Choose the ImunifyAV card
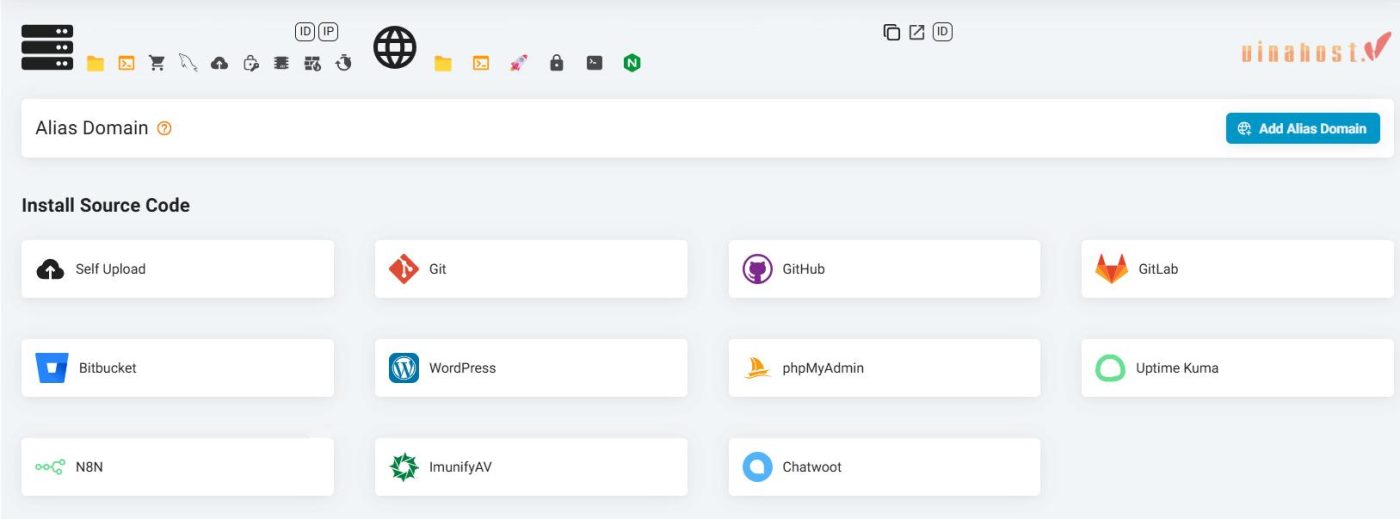This screenshot has height=519, width=1400. [531, 467]
